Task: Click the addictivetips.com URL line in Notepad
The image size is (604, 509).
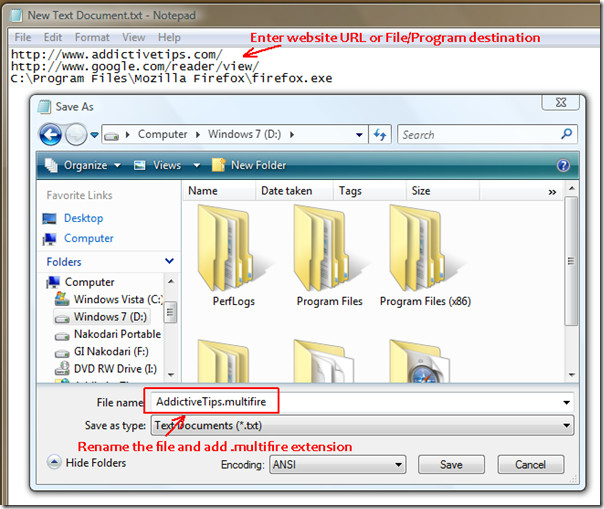Action: 117,54
